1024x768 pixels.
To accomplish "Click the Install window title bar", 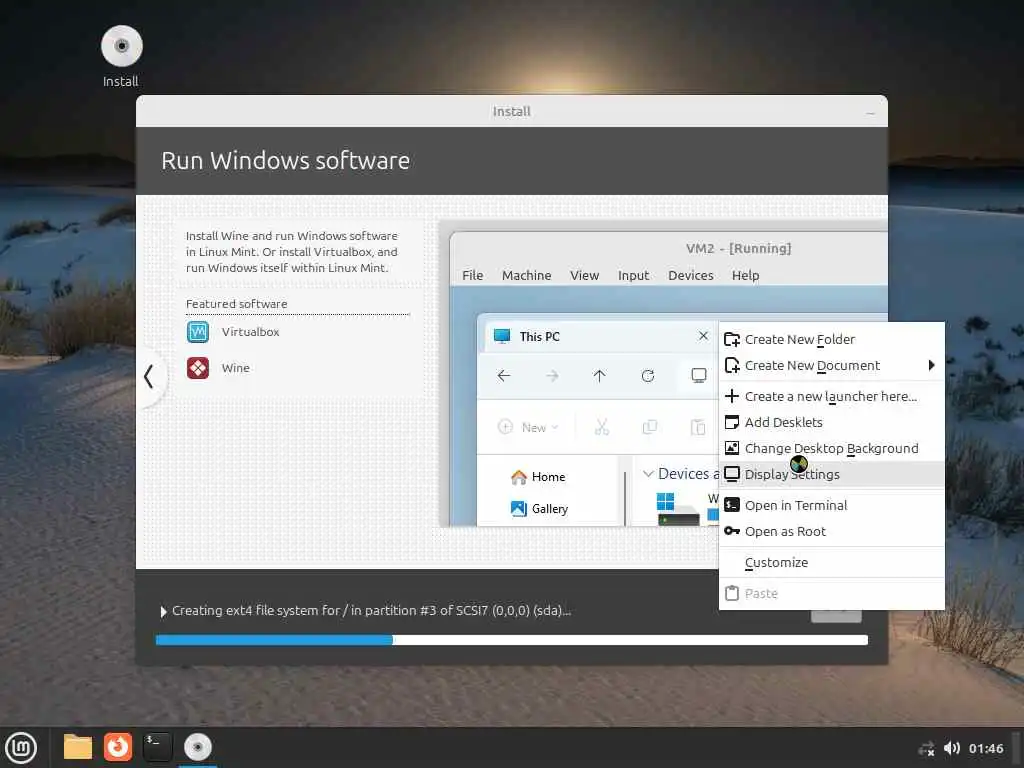I will point(511,111).
